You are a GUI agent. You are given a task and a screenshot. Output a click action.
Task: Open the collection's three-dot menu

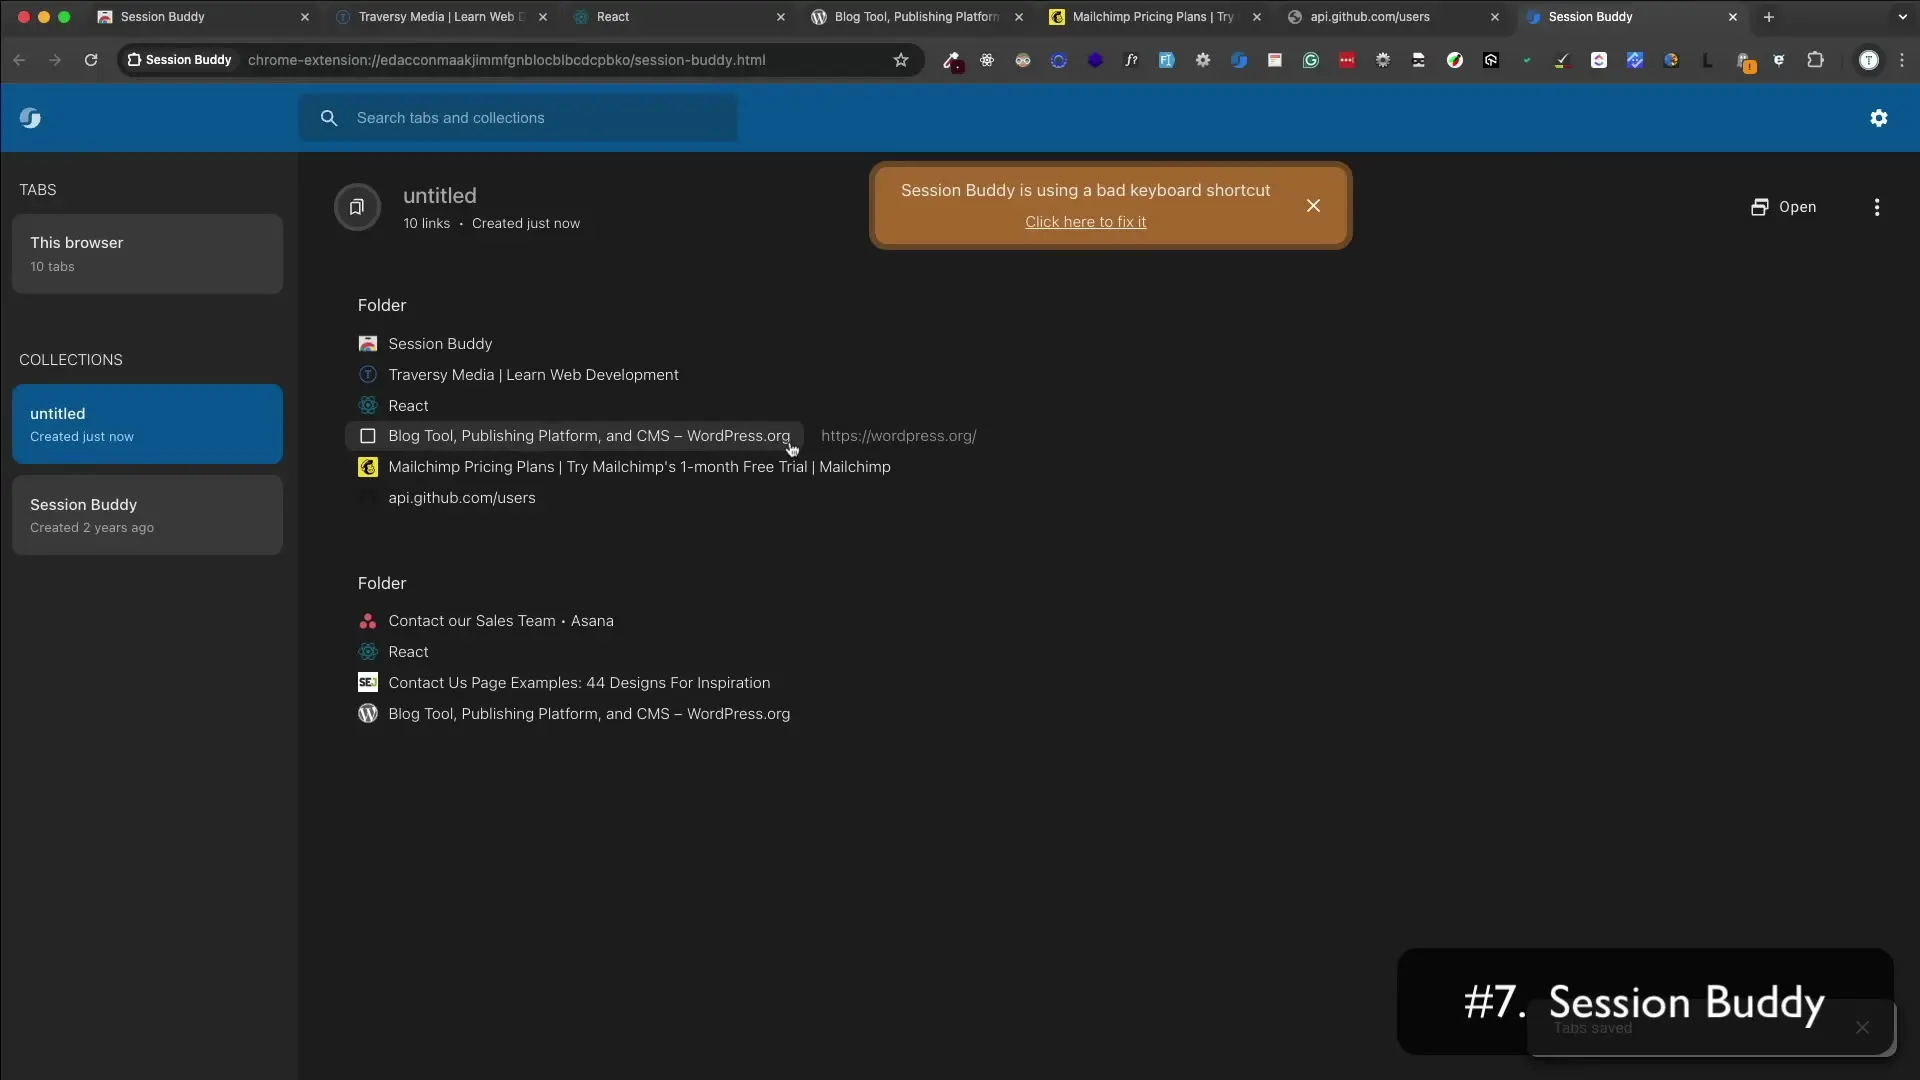pyautogui.click(x=1877, y=207)
